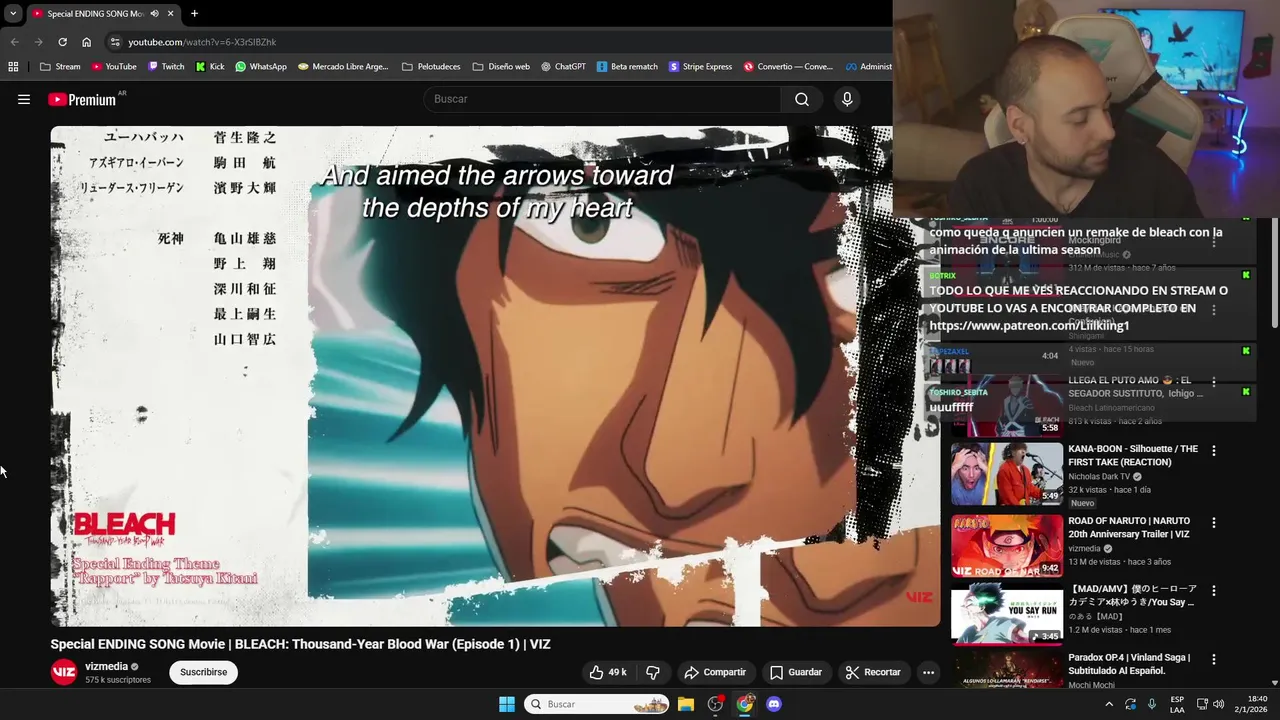This screenshot has width=1280, height=720.
Task: Open the Stripe Express bookmark
Action: point(700,67)
